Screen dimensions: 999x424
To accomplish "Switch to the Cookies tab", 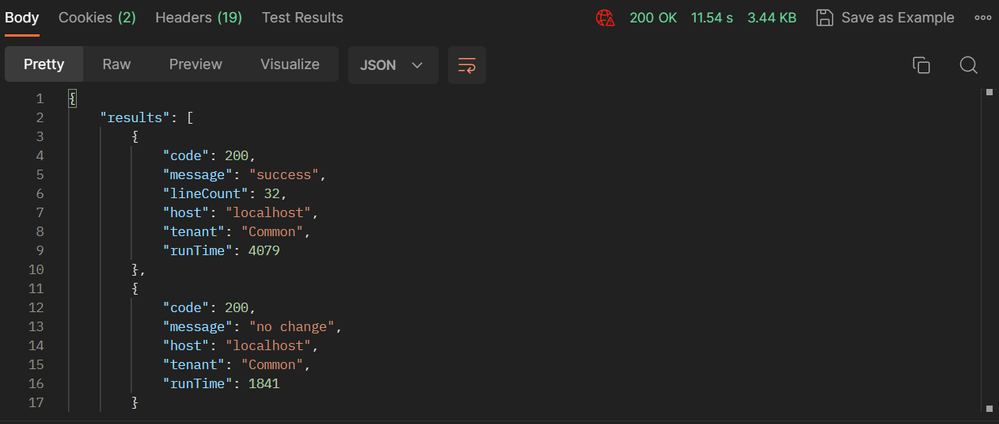I will pyautogui.click(x=97, y=18).
